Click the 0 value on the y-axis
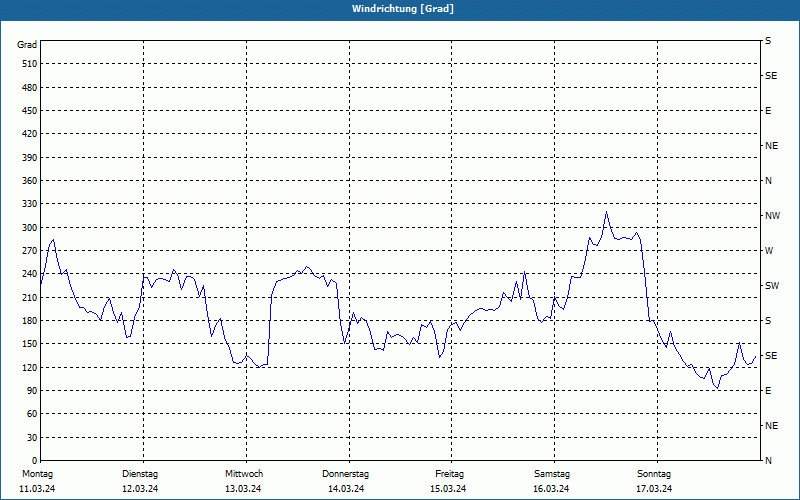 (x=35, y=461)
